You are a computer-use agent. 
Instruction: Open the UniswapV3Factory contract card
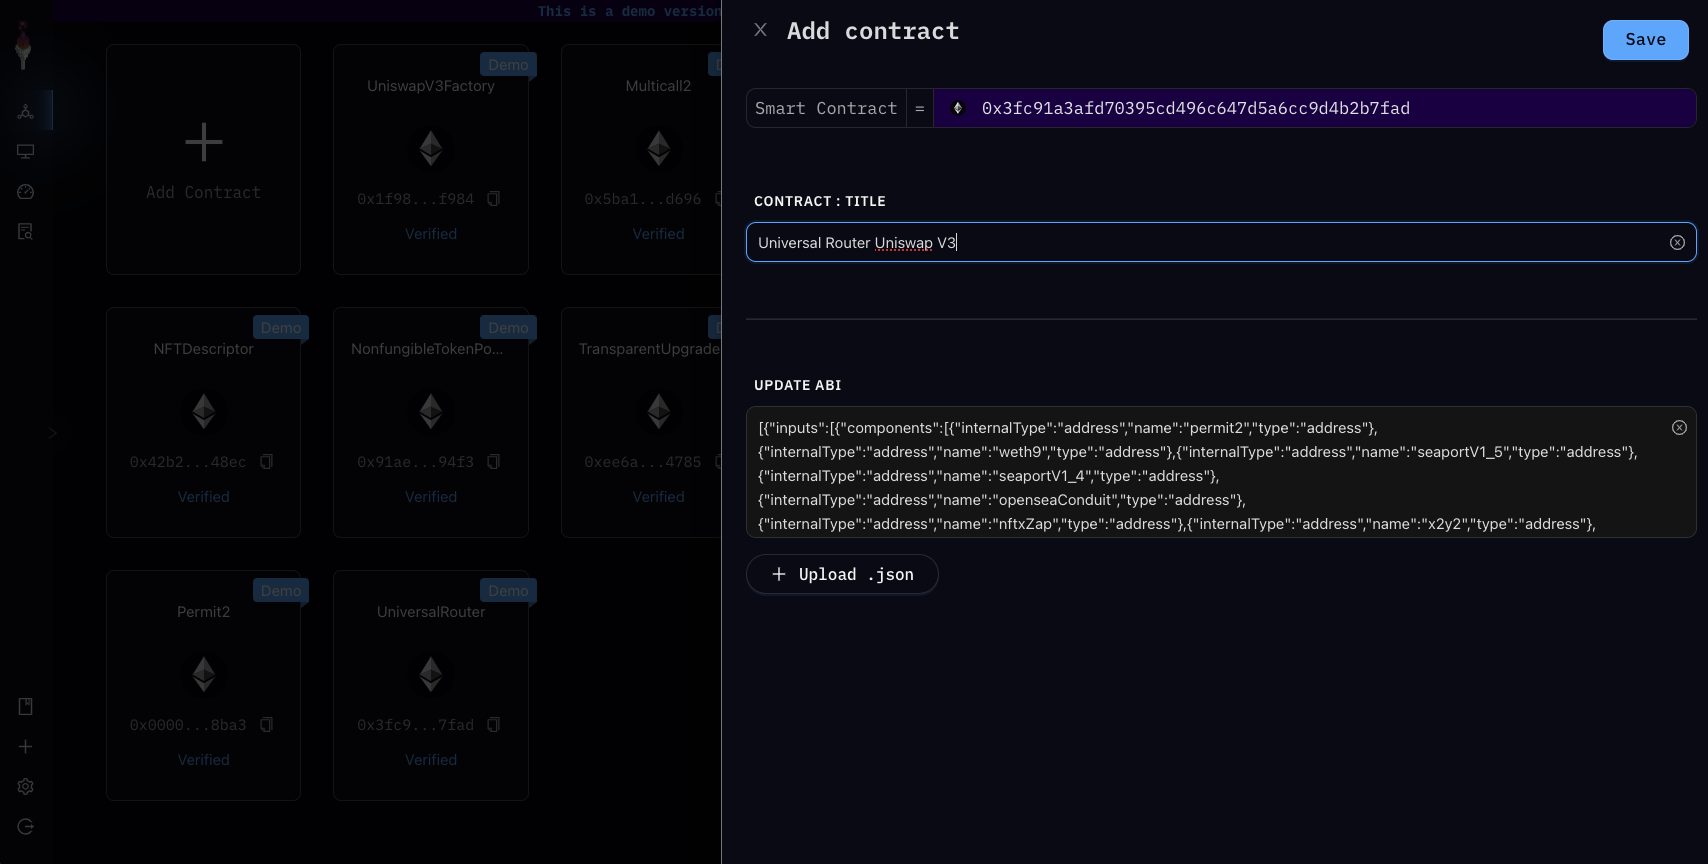tap(431, 159)
